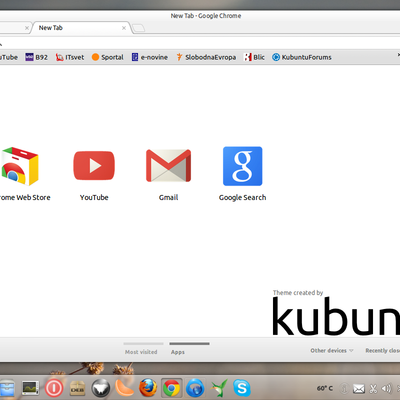This screenshot has height=400, width=400.
Task: Open the Chrome Web Store app
Action: 19,166
